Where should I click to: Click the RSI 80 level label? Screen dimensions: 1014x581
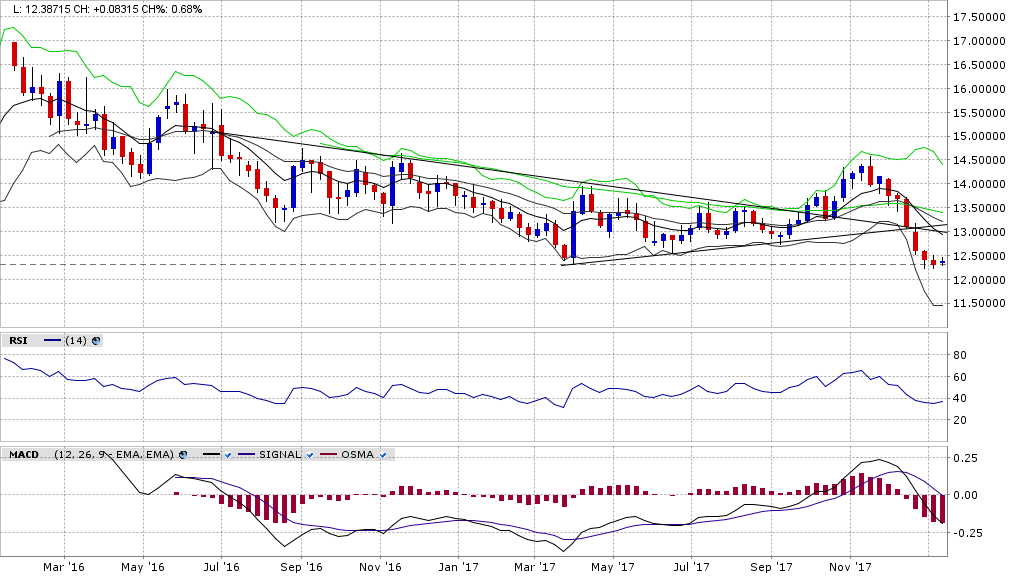[960, 355]
